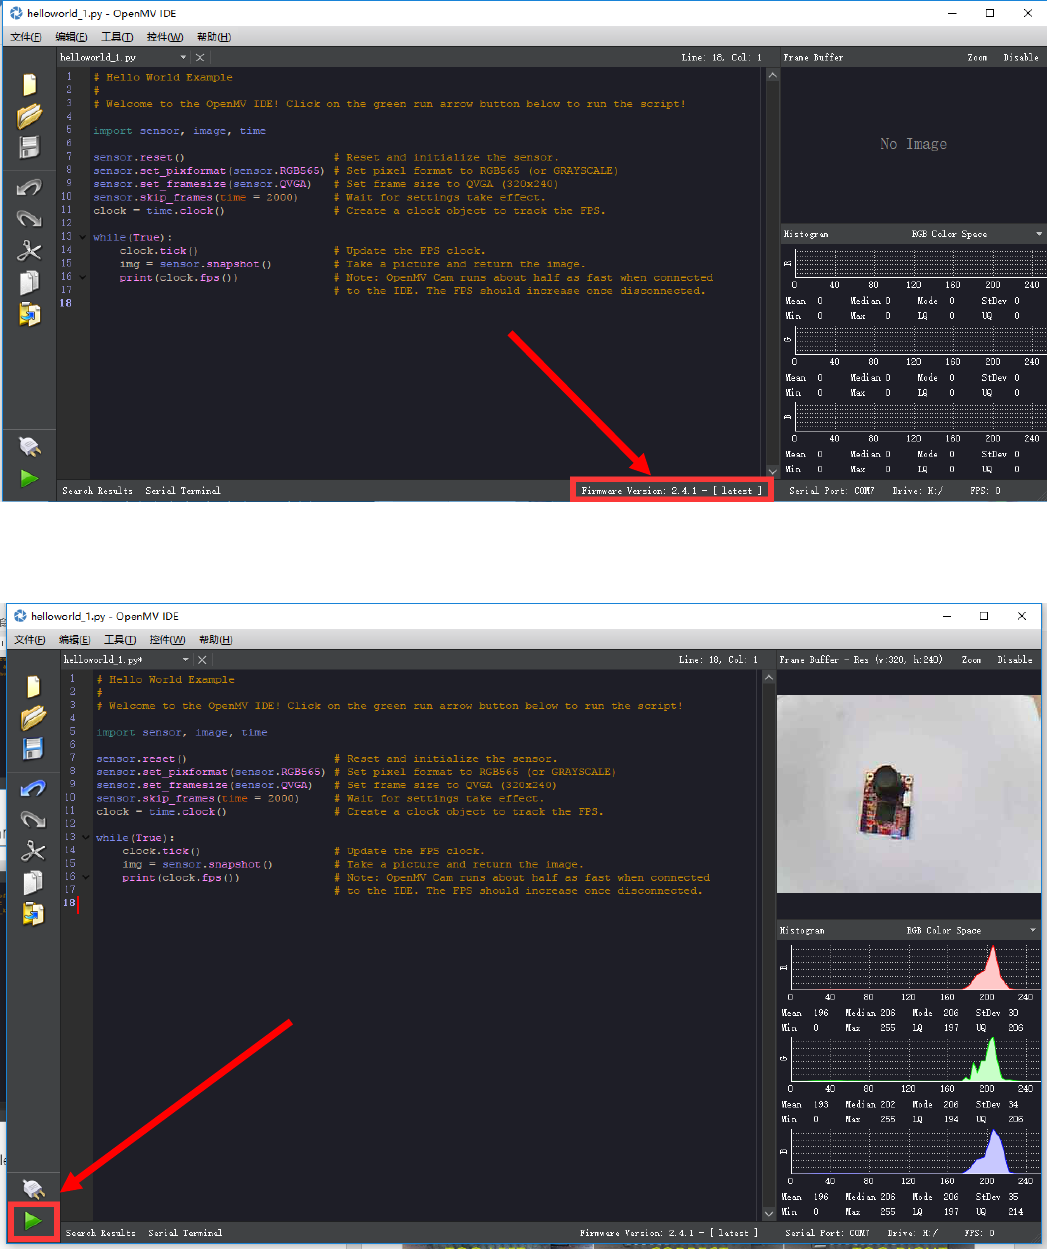Click Copy icon in lower window toolbar
1047x1249 pixels.
tap(33, 883)
